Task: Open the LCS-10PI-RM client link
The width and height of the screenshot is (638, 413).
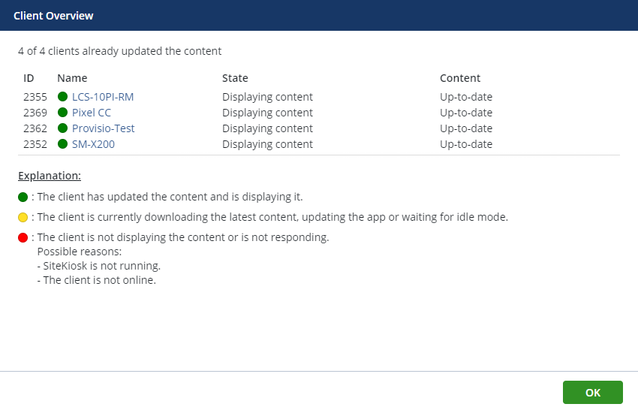Action: click(x=103, y=97)
